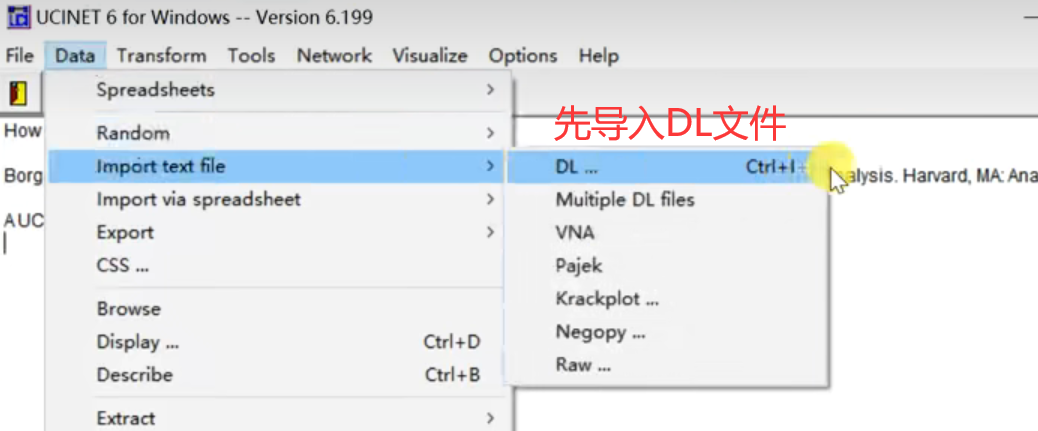Open the Tools menu

point(252,56)
